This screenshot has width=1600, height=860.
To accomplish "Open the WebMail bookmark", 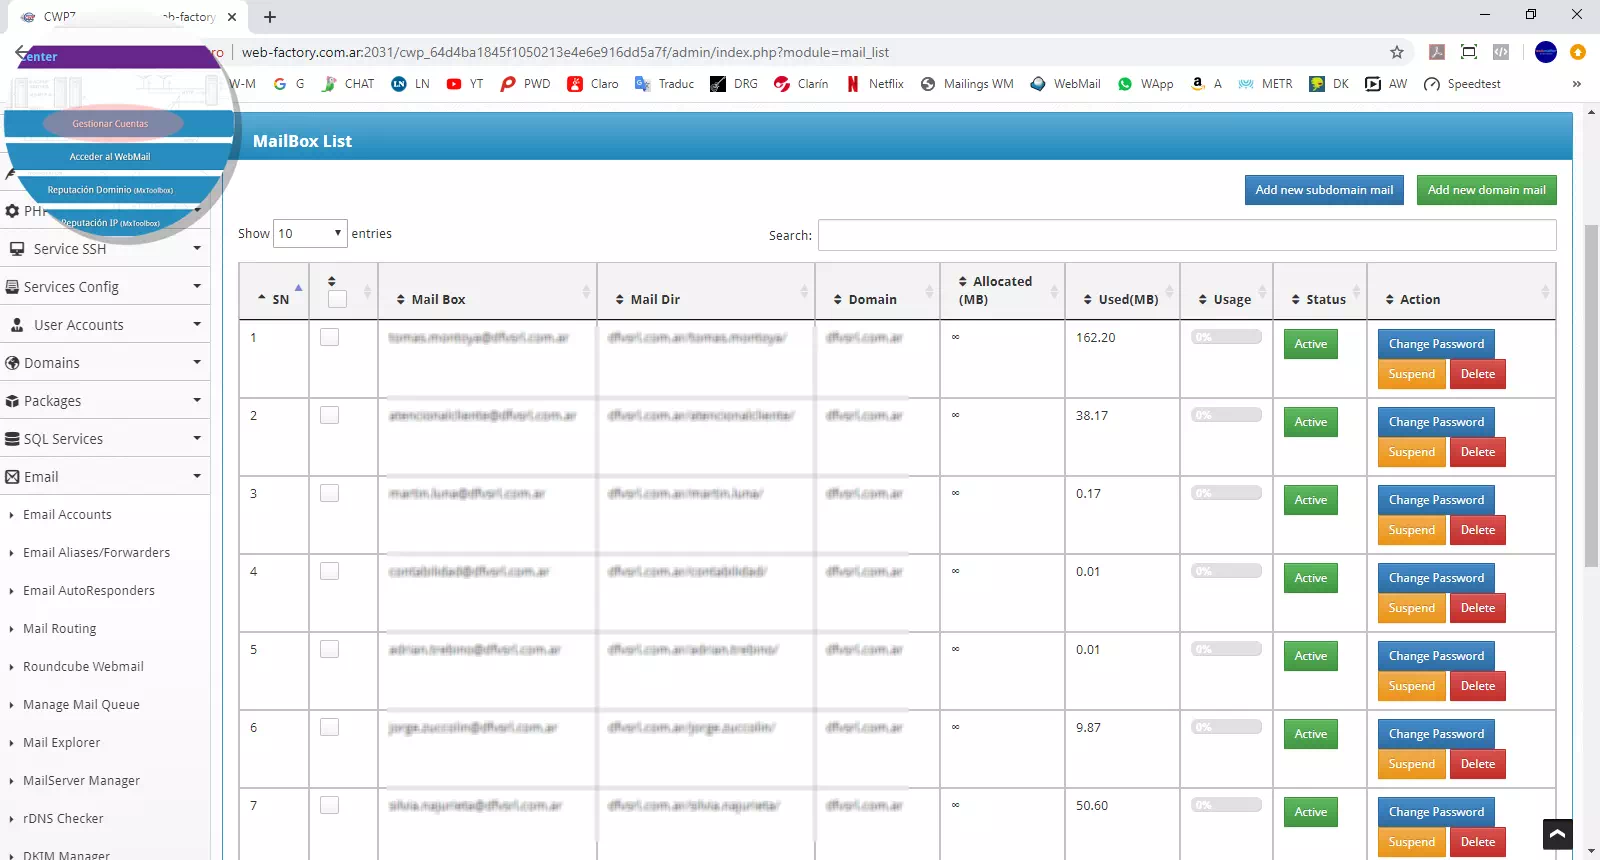I will [1065, 84].
